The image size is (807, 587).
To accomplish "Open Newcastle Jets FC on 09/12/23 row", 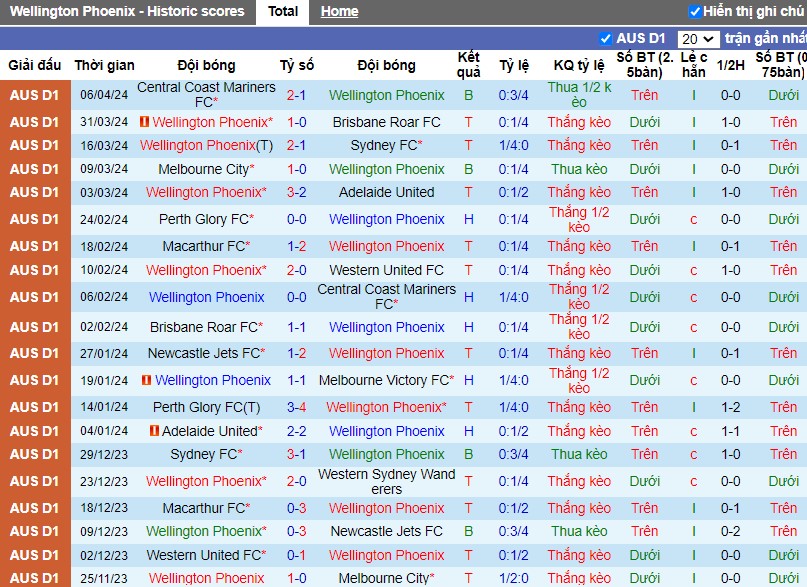I will (387, 531).
